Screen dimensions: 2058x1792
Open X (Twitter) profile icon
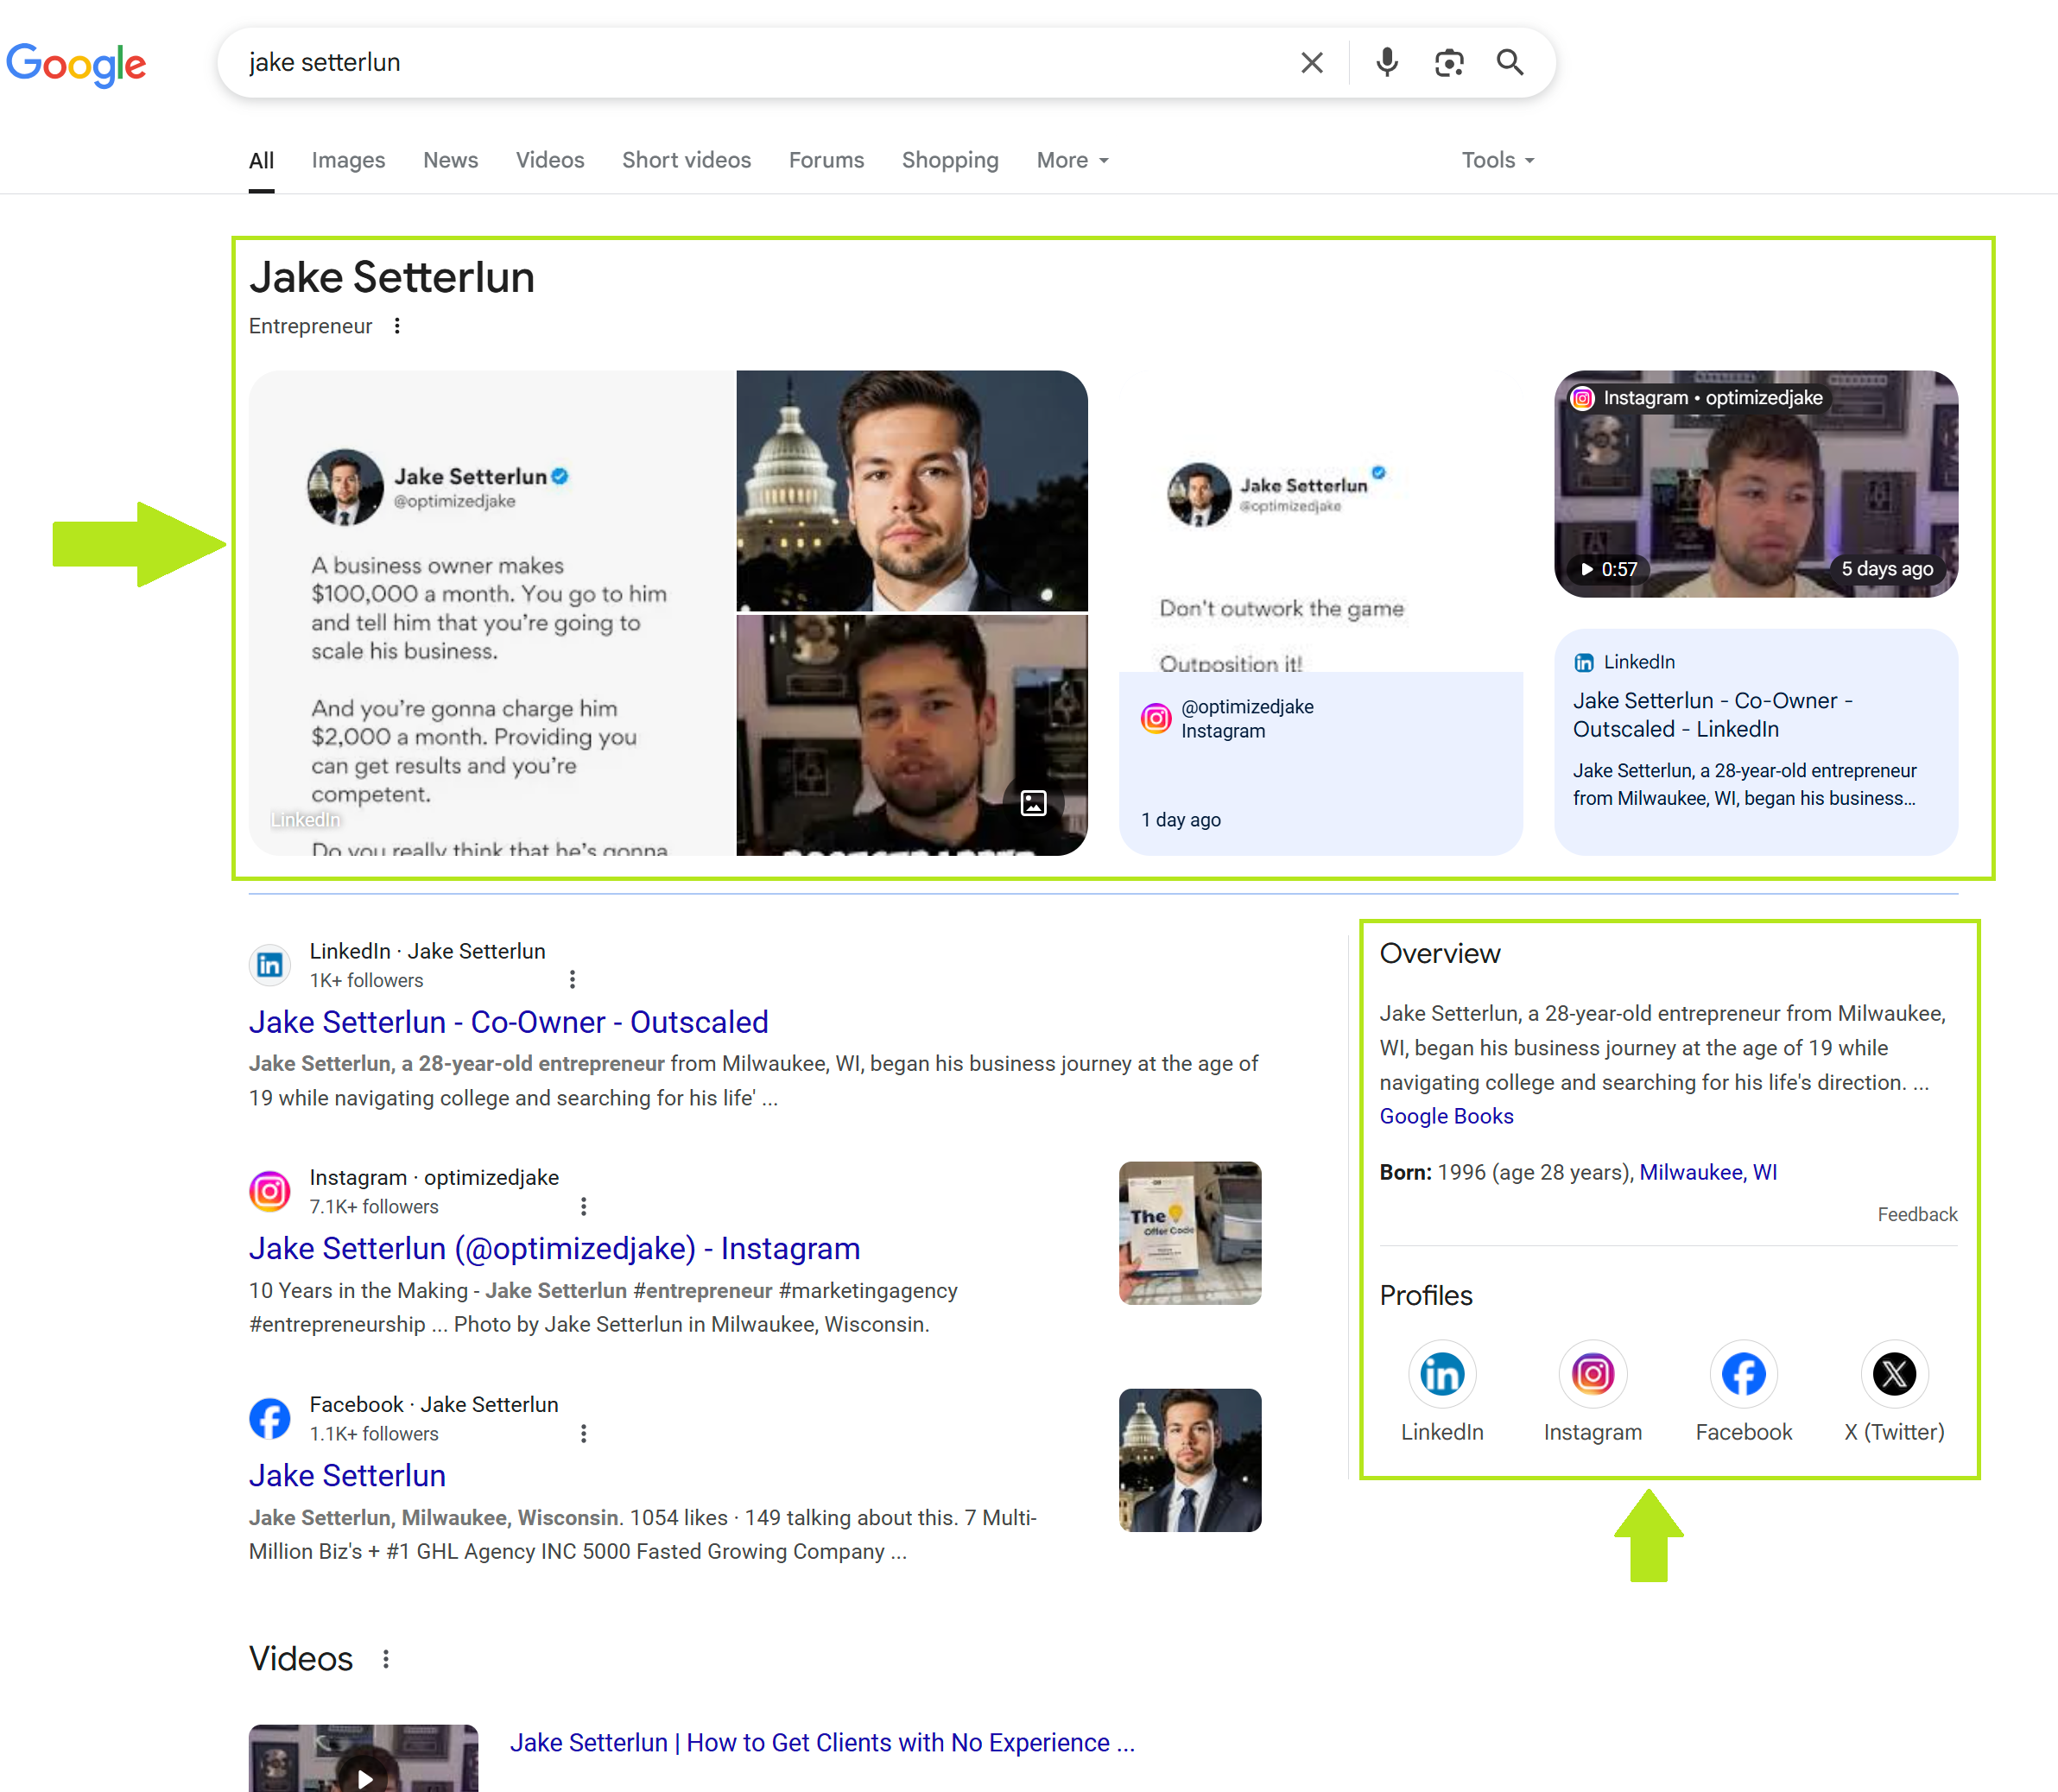click(1893, 1374)
